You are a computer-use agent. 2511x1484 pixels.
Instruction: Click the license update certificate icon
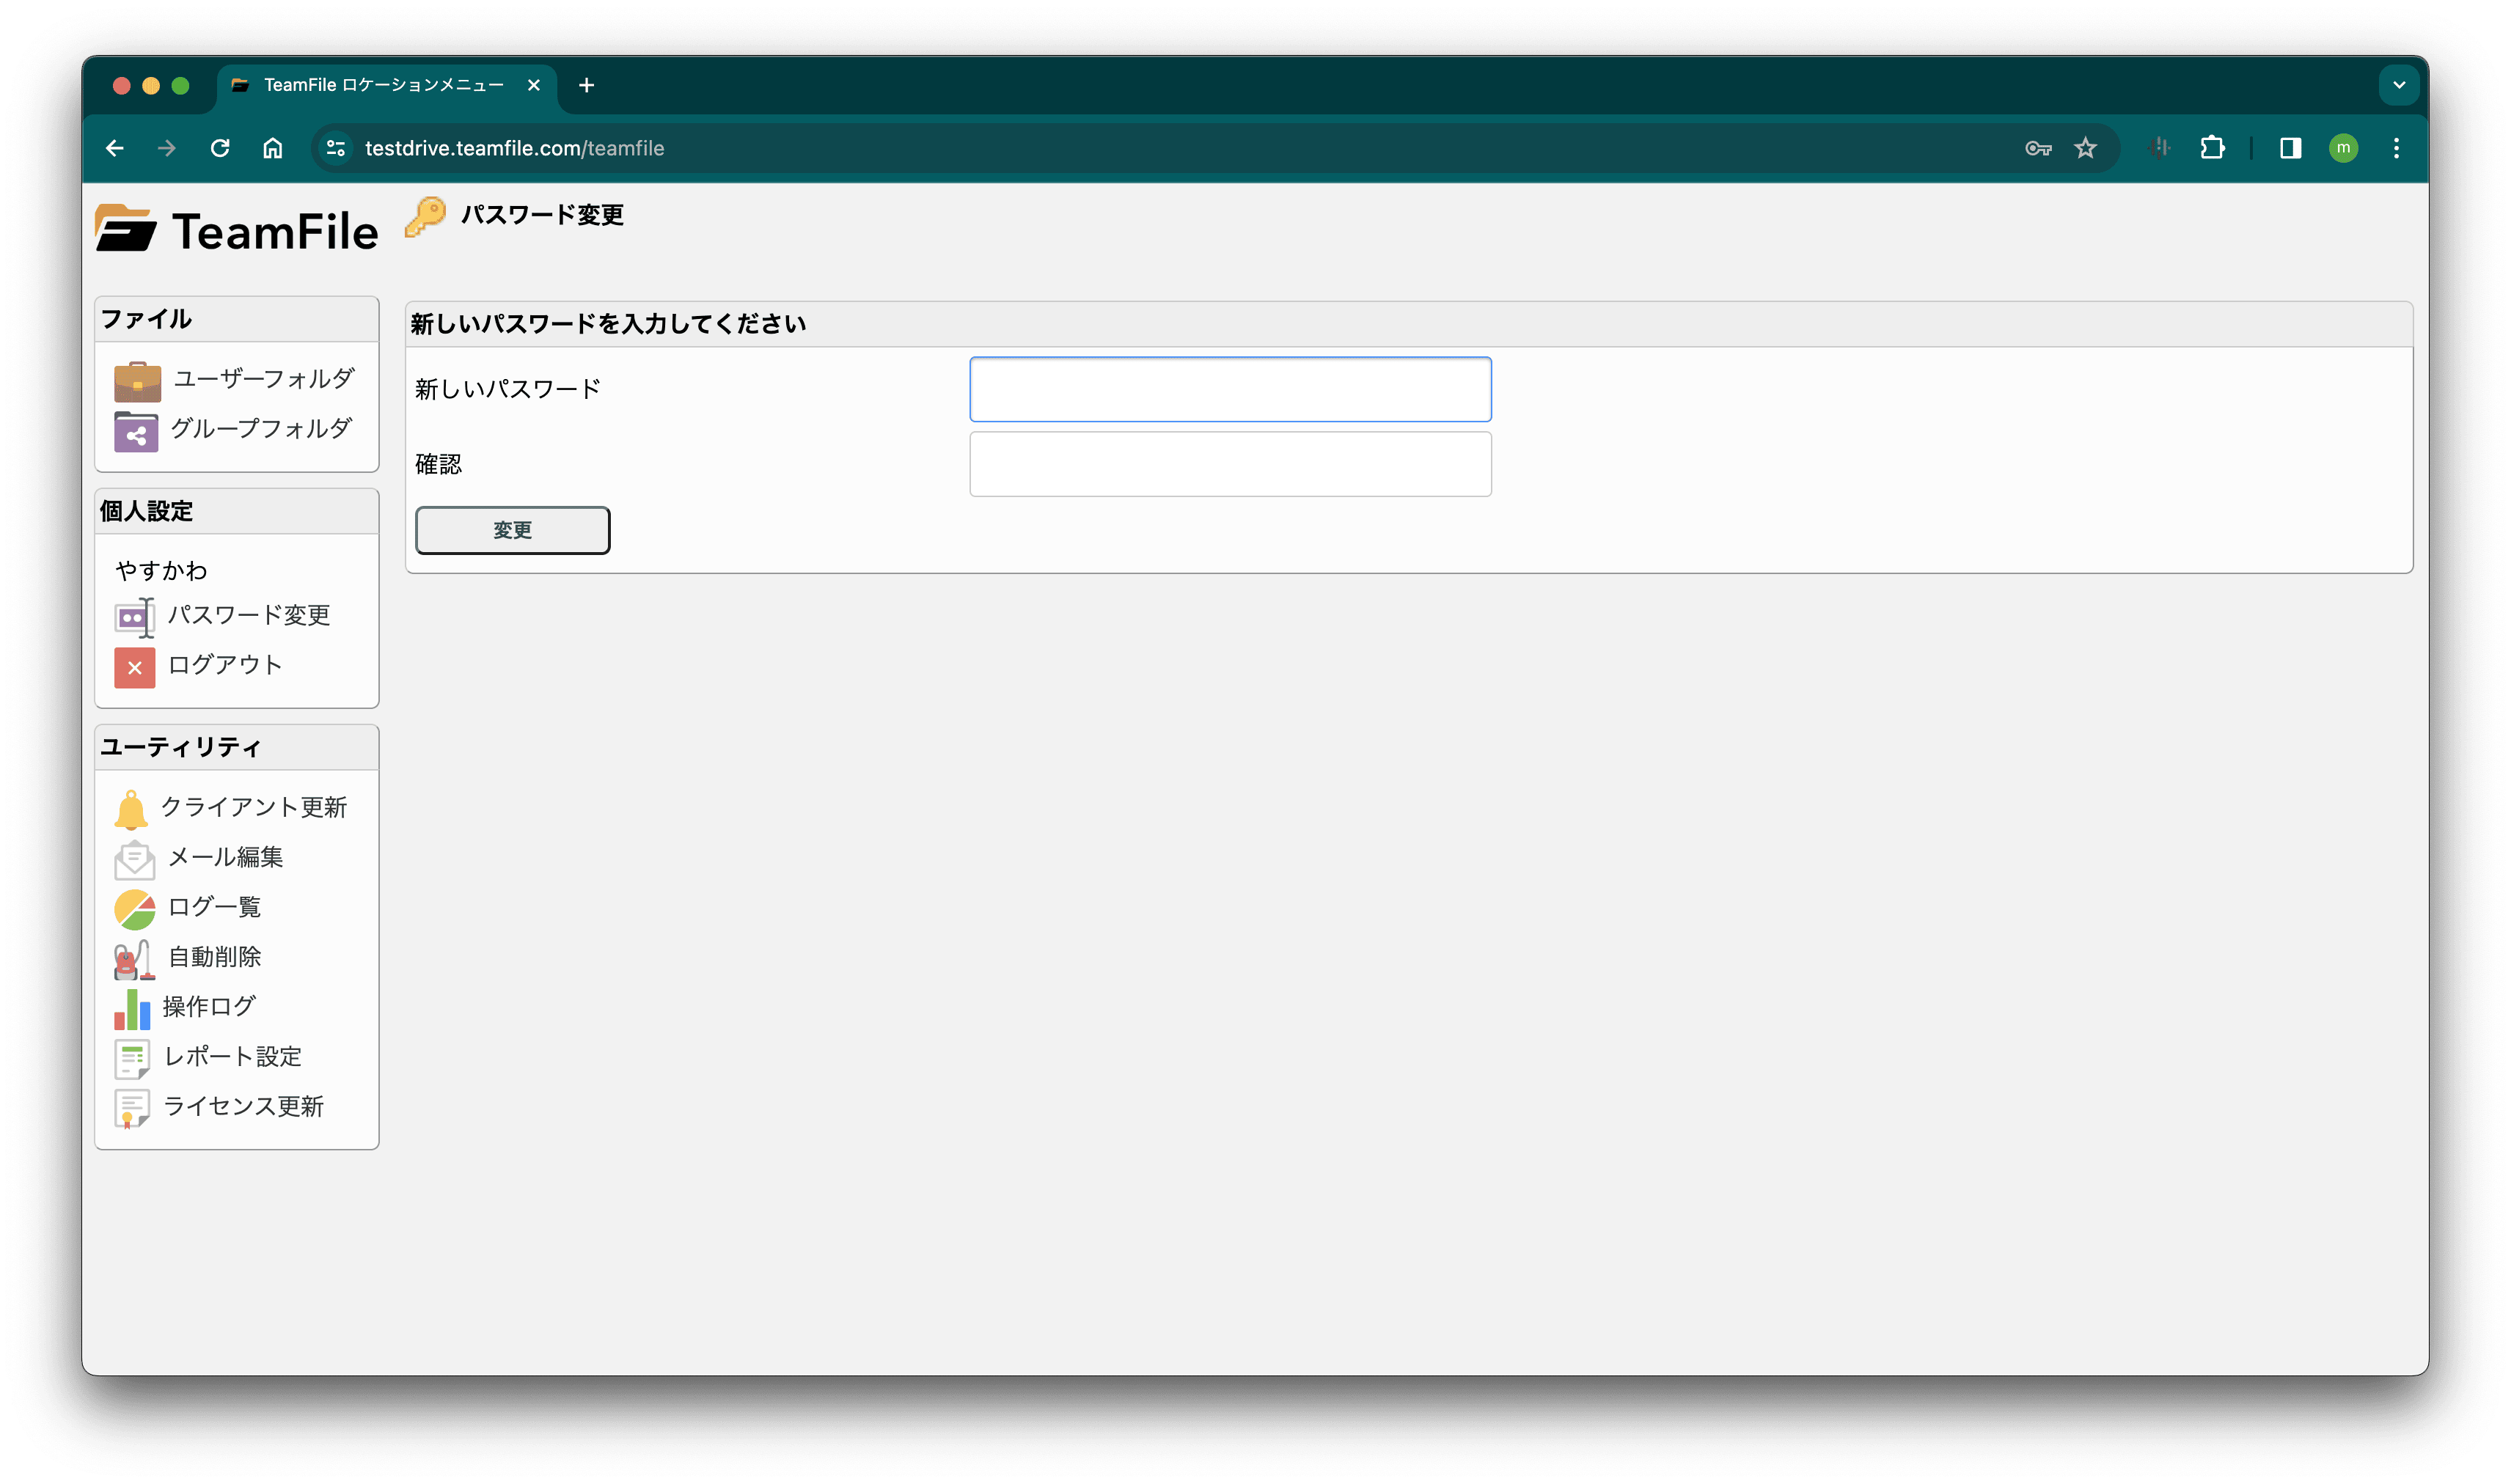coord(132,1108)
